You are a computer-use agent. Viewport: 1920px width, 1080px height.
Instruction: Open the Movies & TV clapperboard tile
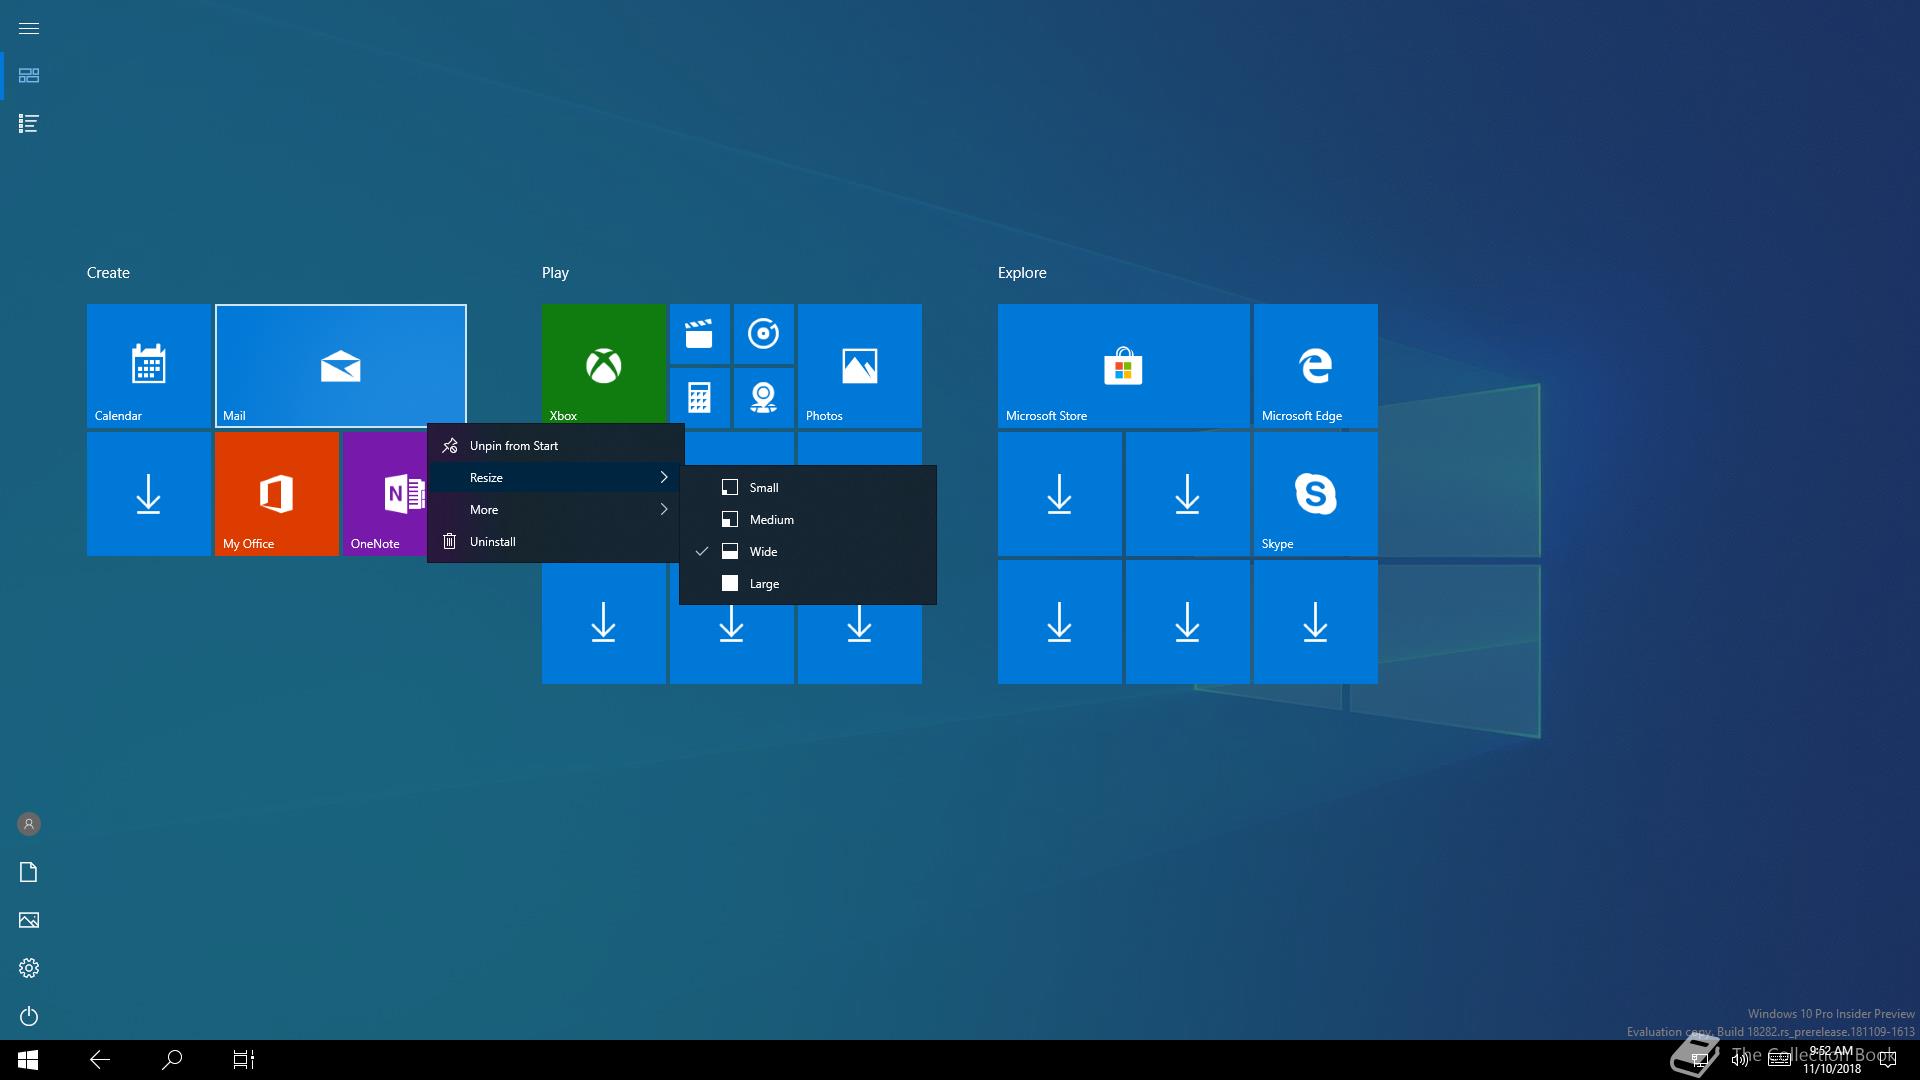click(x=700, y=334)
